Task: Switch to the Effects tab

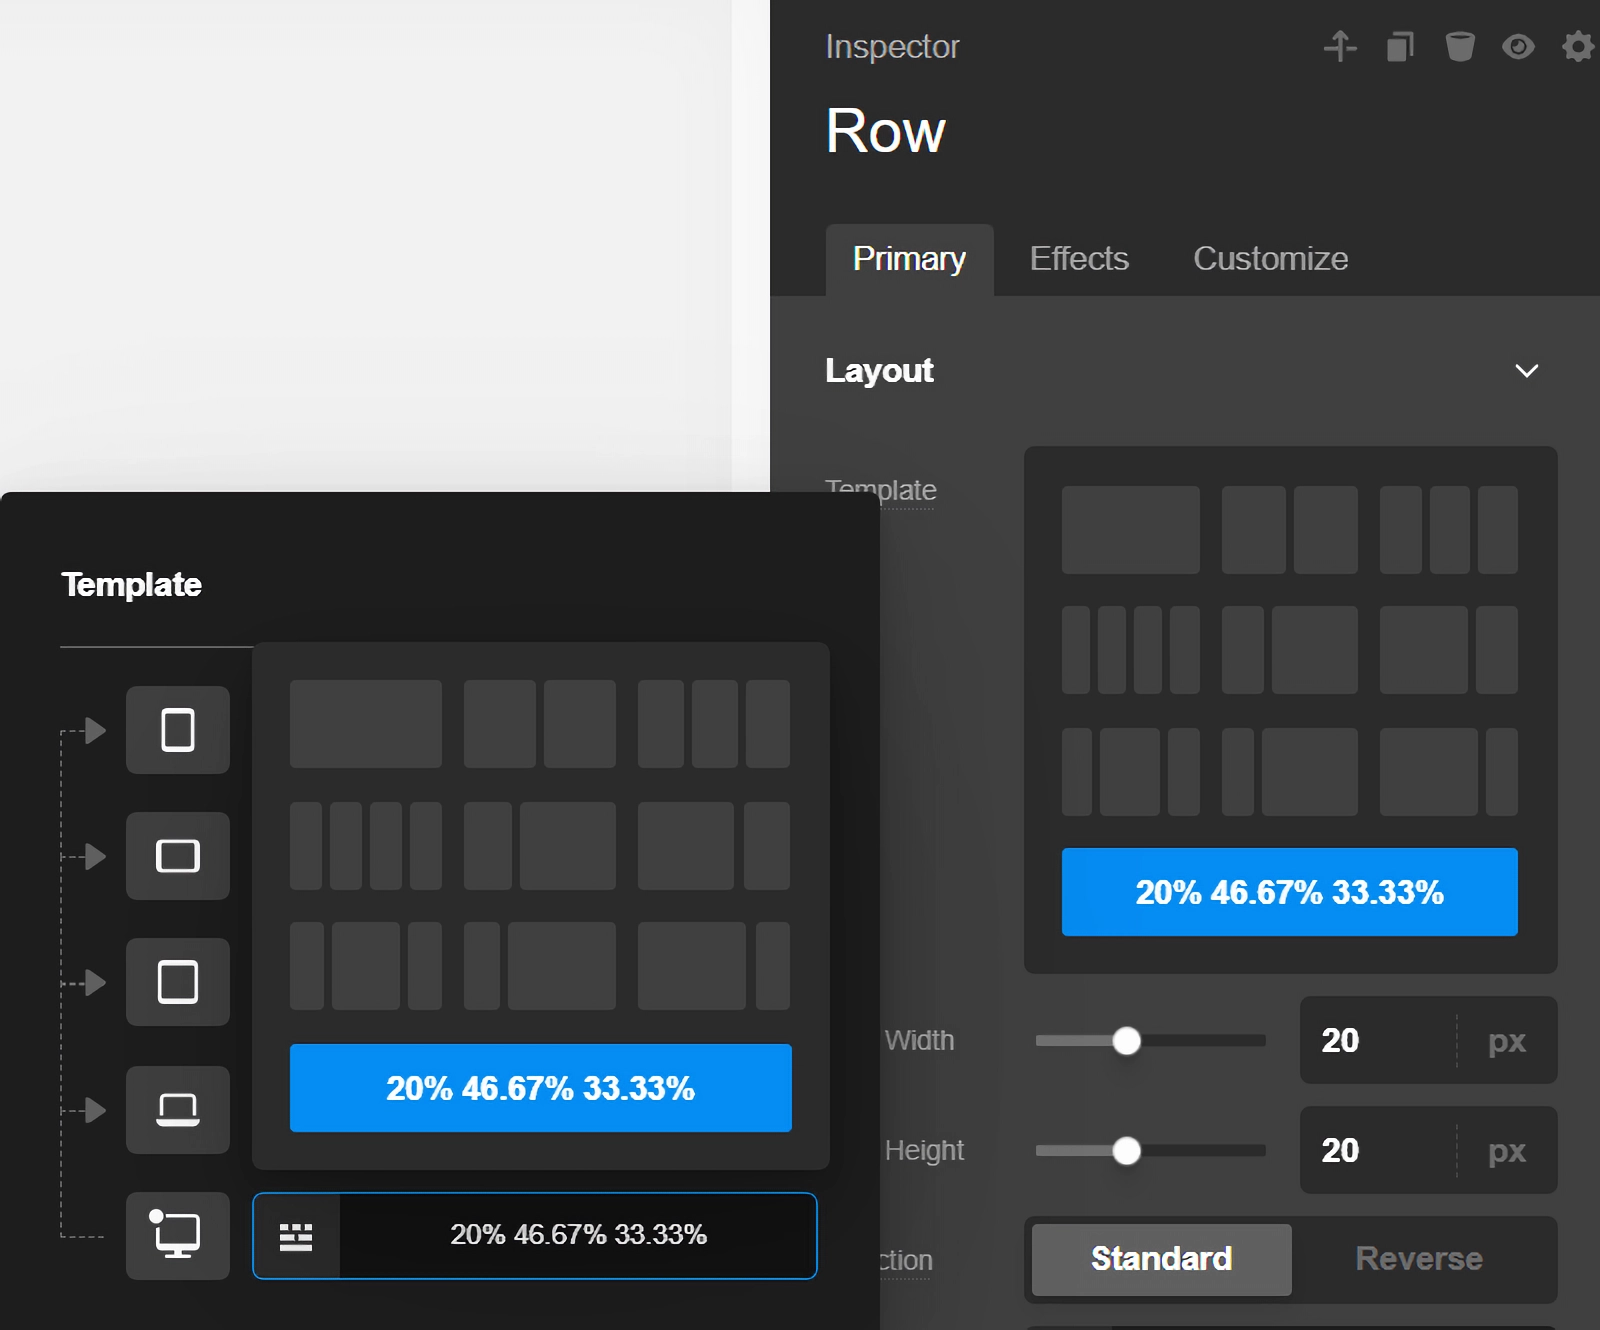Action: (1078, 258)
